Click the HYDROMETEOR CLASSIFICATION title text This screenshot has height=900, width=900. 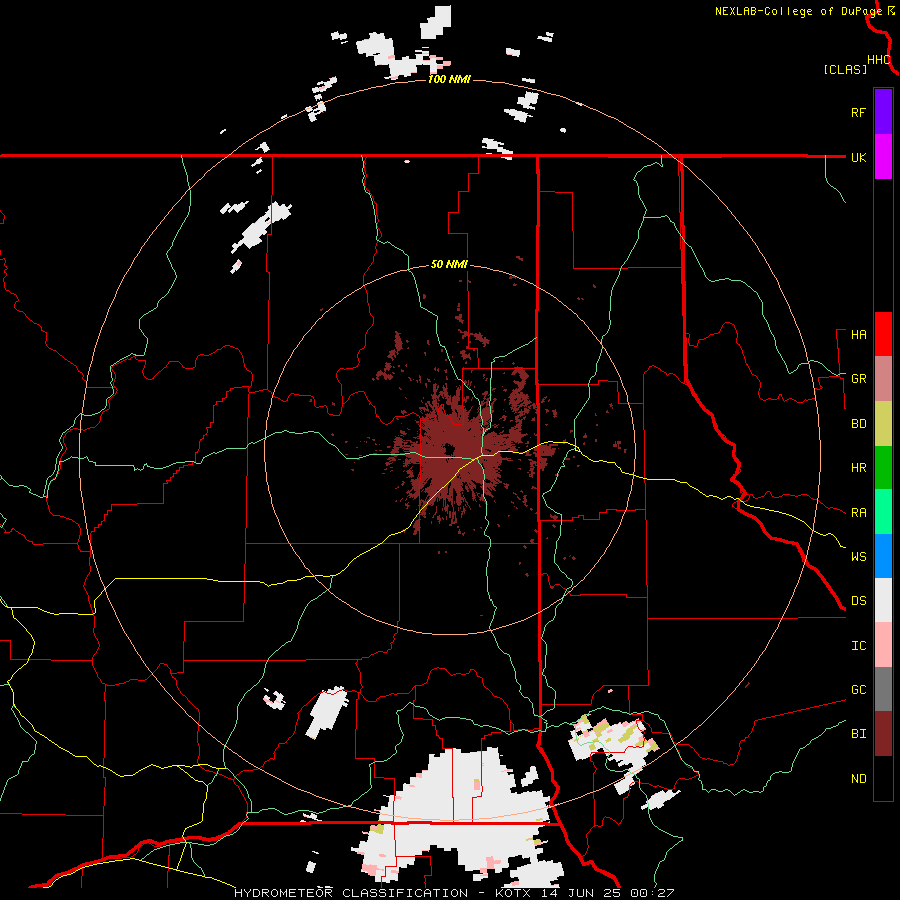tap(351, 893)
